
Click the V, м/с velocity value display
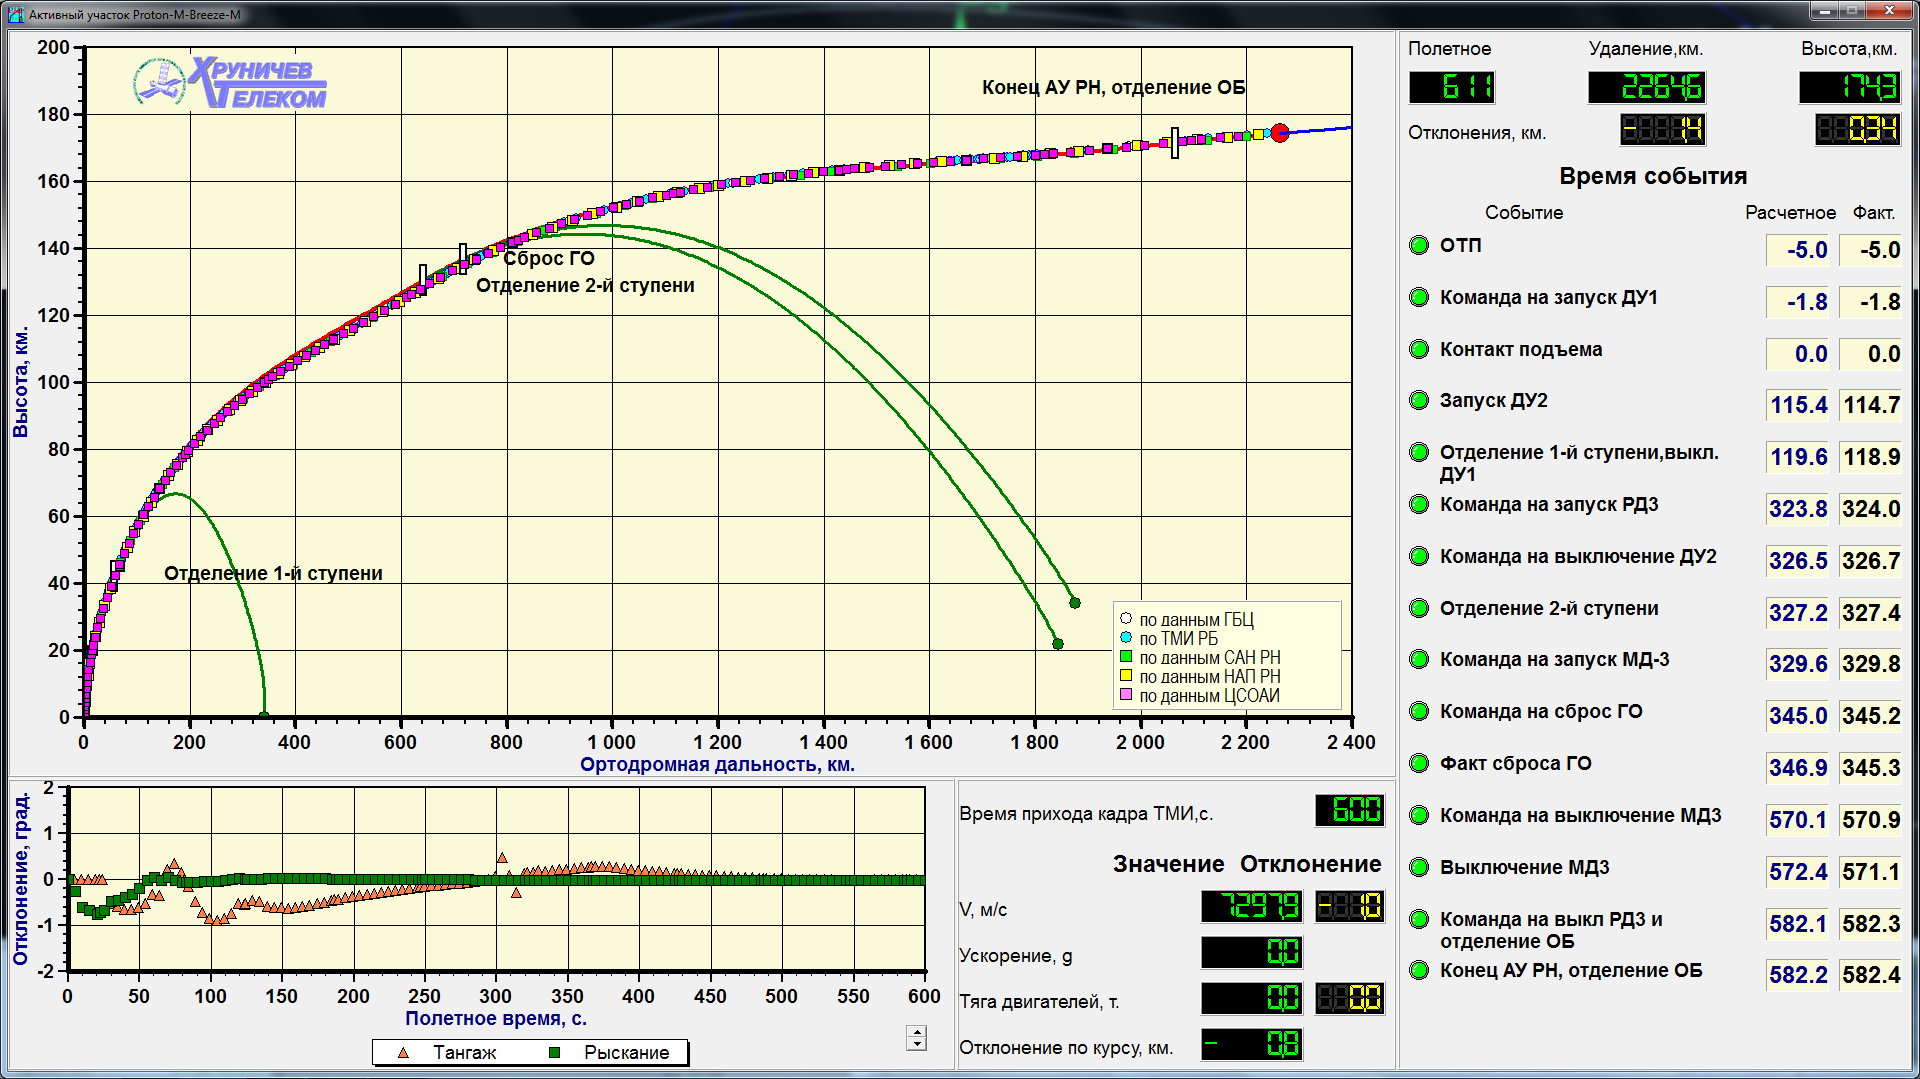click(x=1251, y=907)
